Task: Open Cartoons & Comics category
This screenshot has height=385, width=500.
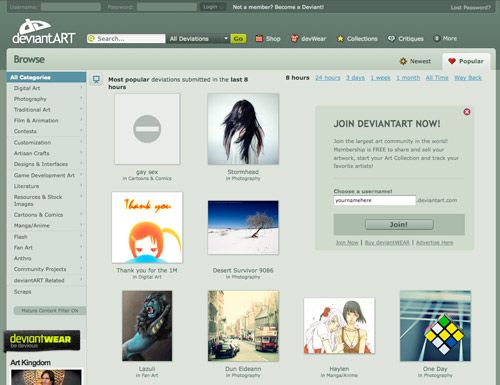Action: 46,215
